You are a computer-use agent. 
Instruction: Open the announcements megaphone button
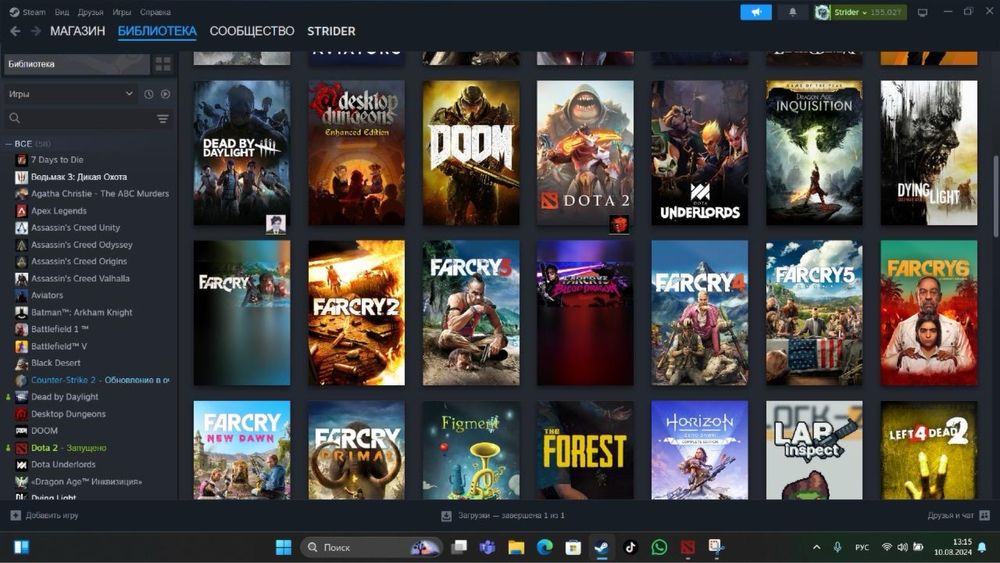tap(756, 12)
